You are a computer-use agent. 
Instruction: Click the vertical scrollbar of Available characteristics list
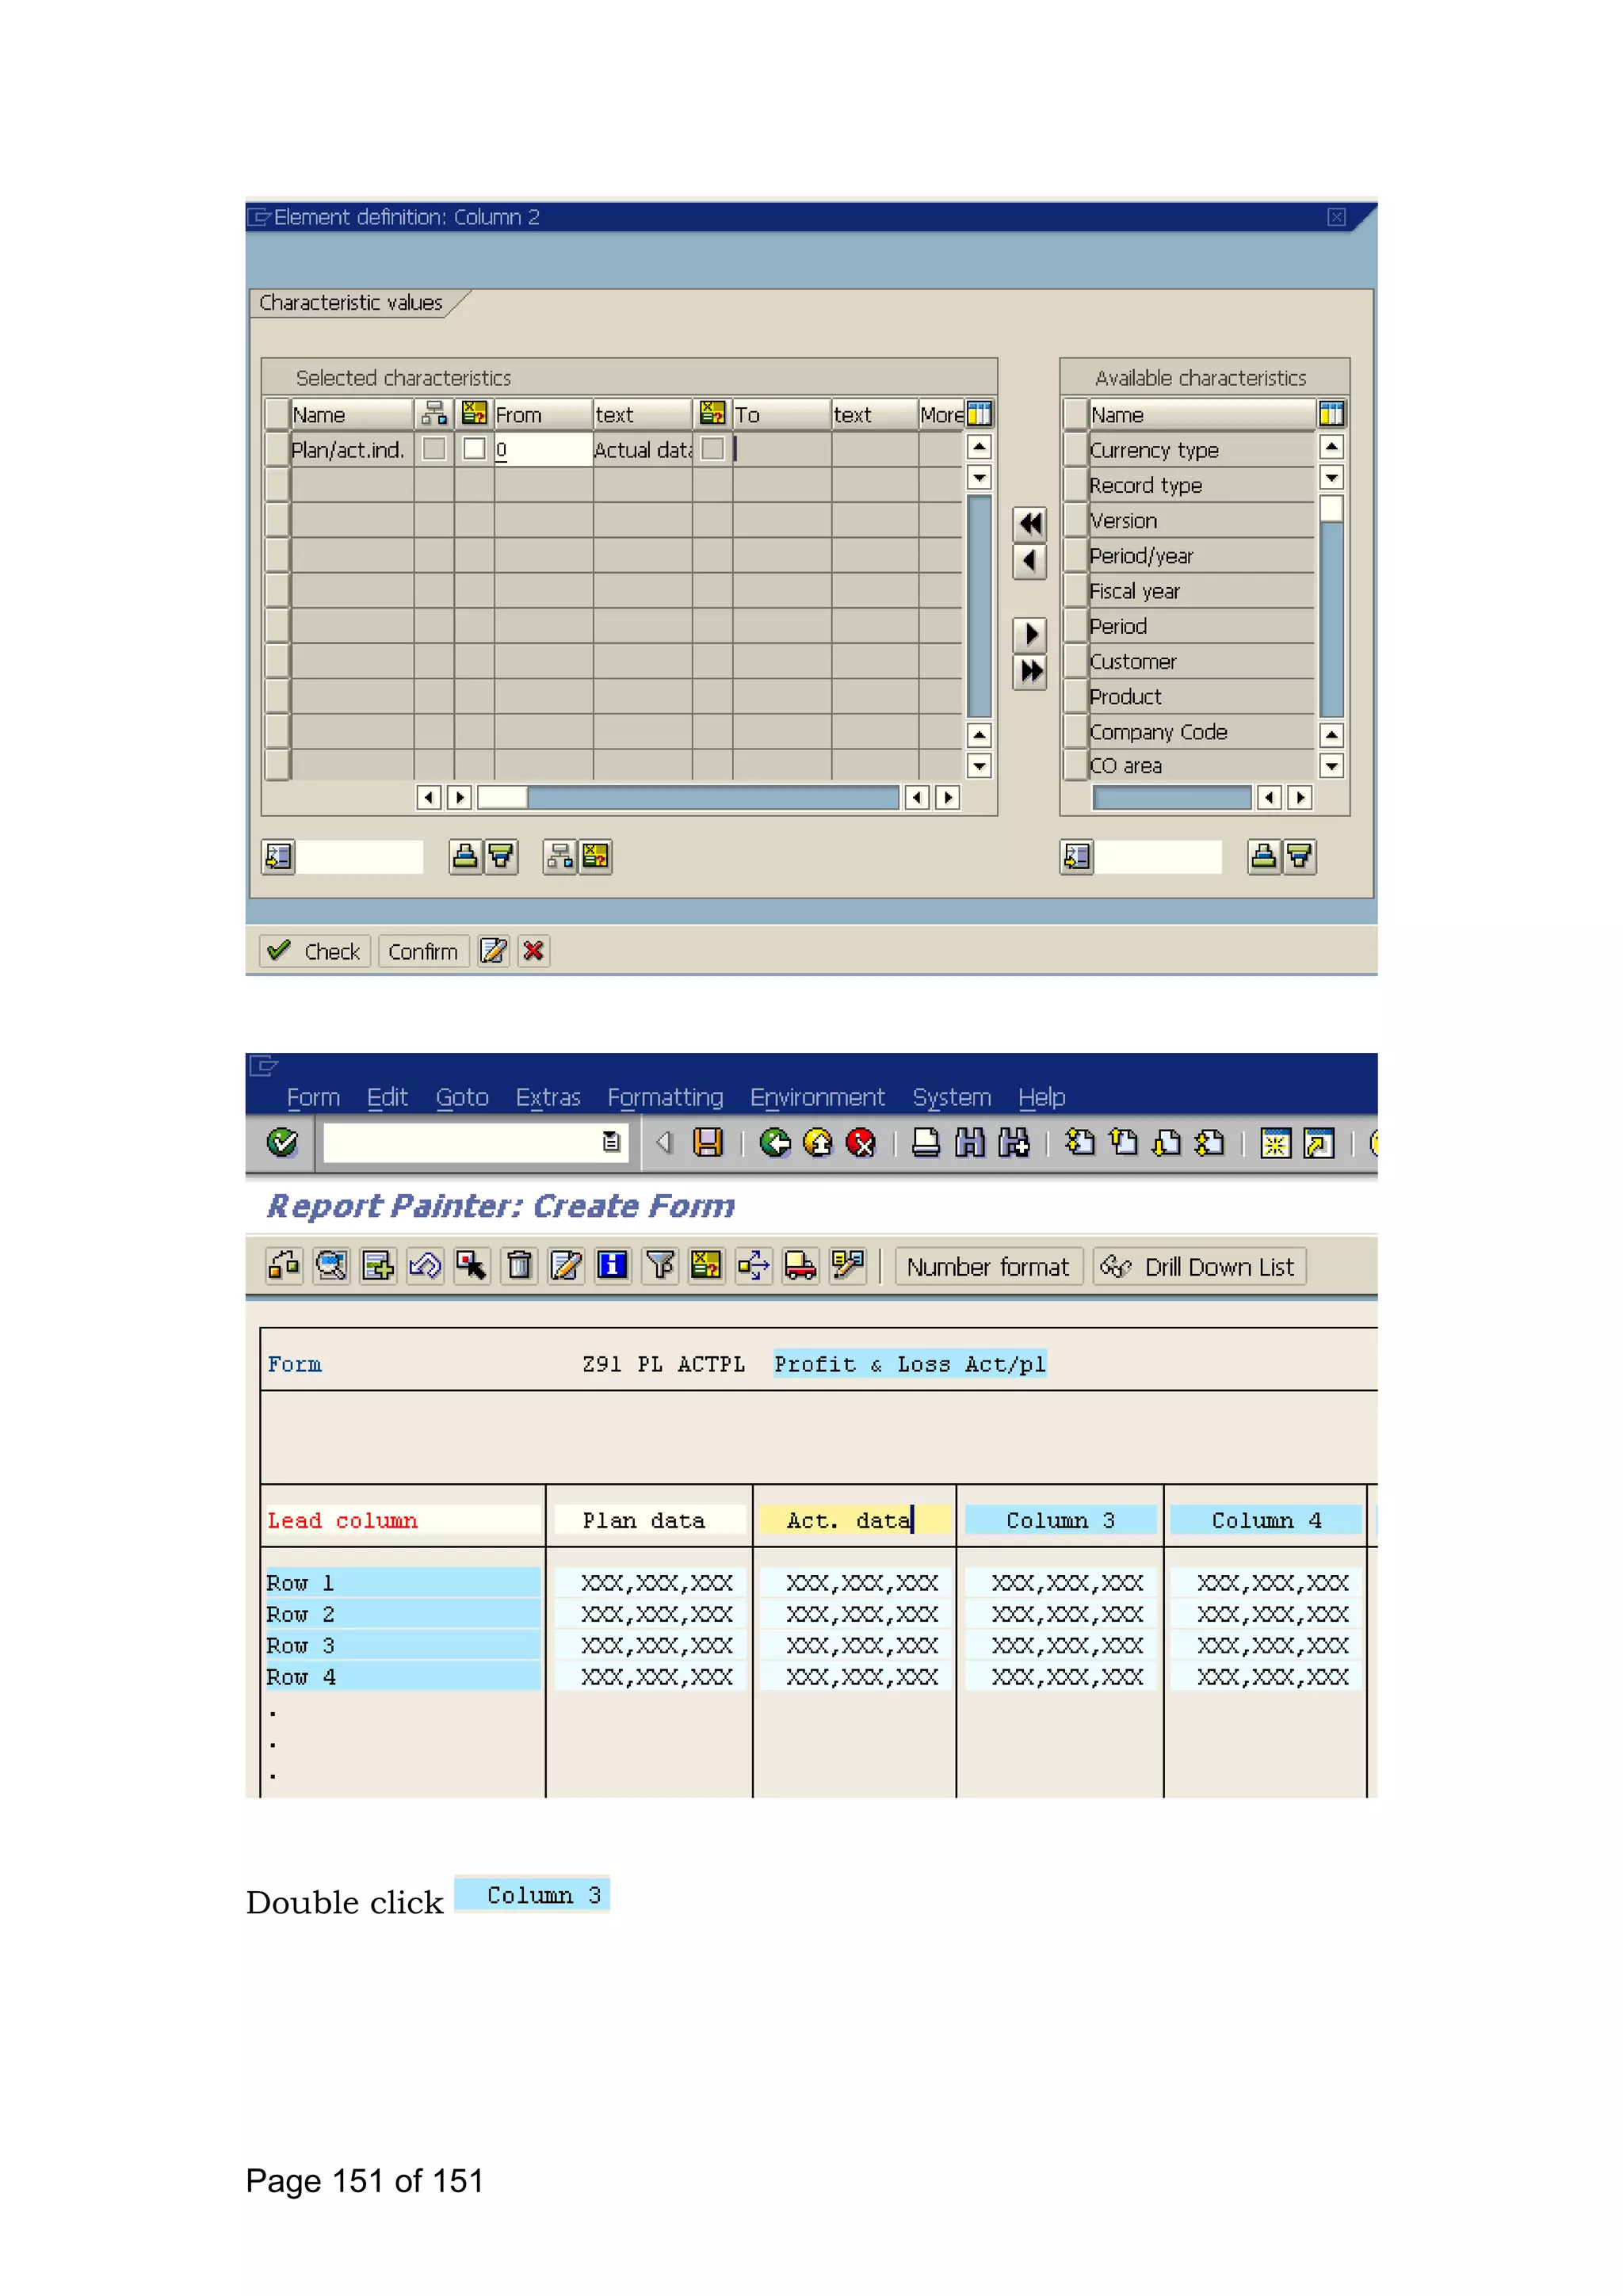point(1331,605)
